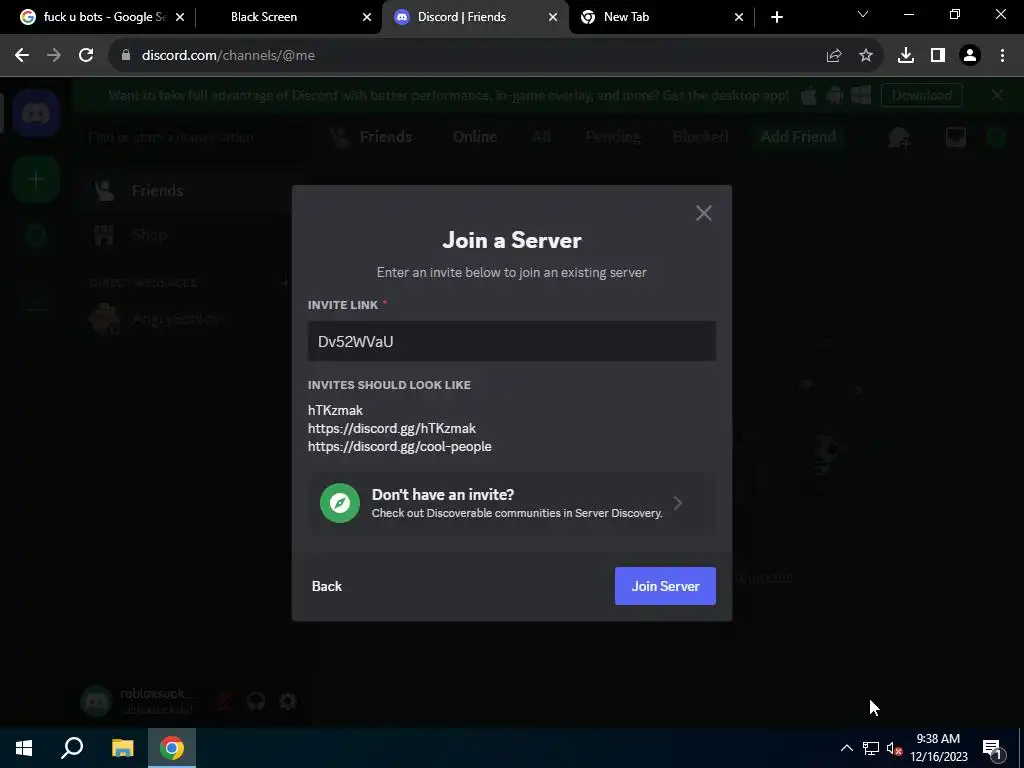1024x768 pixels.
Task: Open Windows Start menu
Action: pos(24,748)
